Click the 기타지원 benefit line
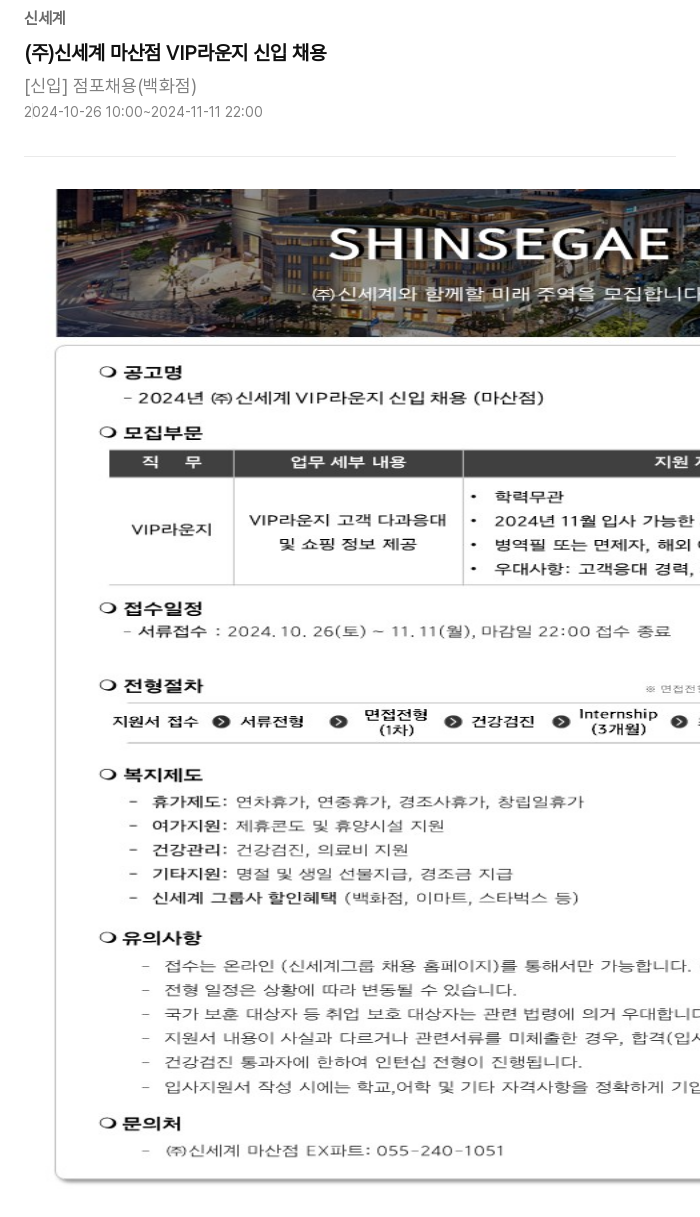Image resolution: width=700 pixels, height=1217 pixels. (x=320, y=874)
